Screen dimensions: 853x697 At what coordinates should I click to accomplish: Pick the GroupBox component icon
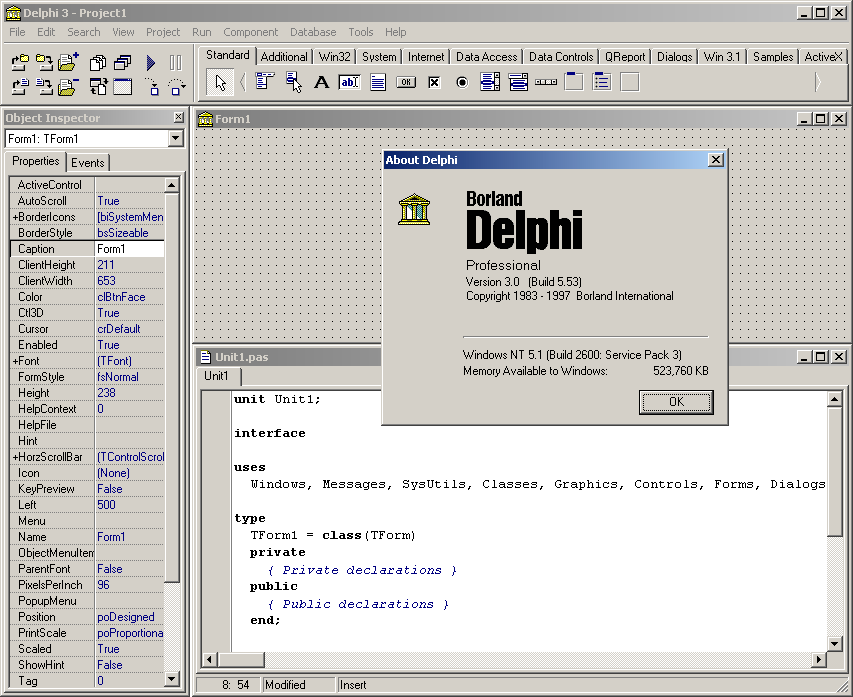click(574, 82)
